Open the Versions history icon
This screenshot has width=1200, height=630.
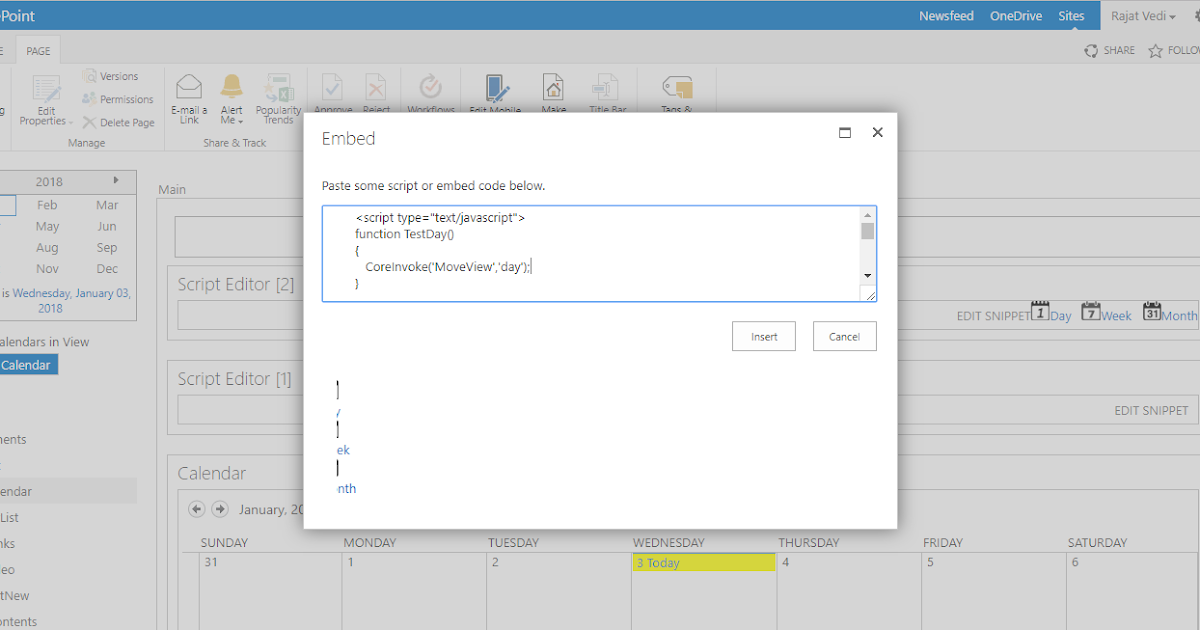[112, 75]
